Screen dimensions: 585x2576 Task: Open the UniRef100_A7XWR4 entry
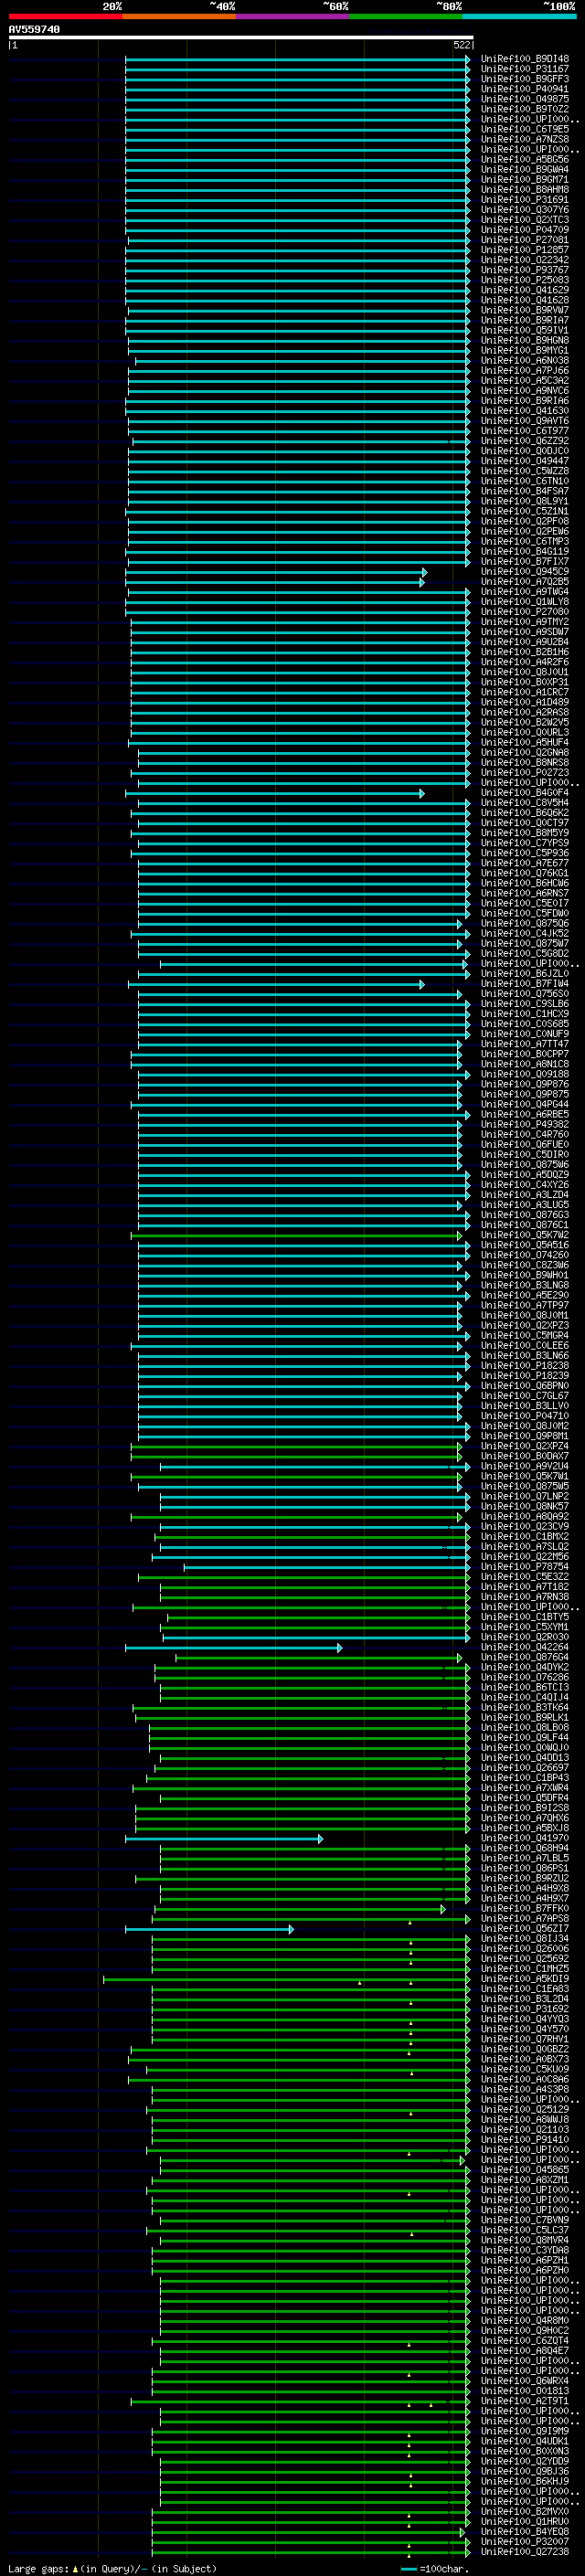[x=524, y=1788]
